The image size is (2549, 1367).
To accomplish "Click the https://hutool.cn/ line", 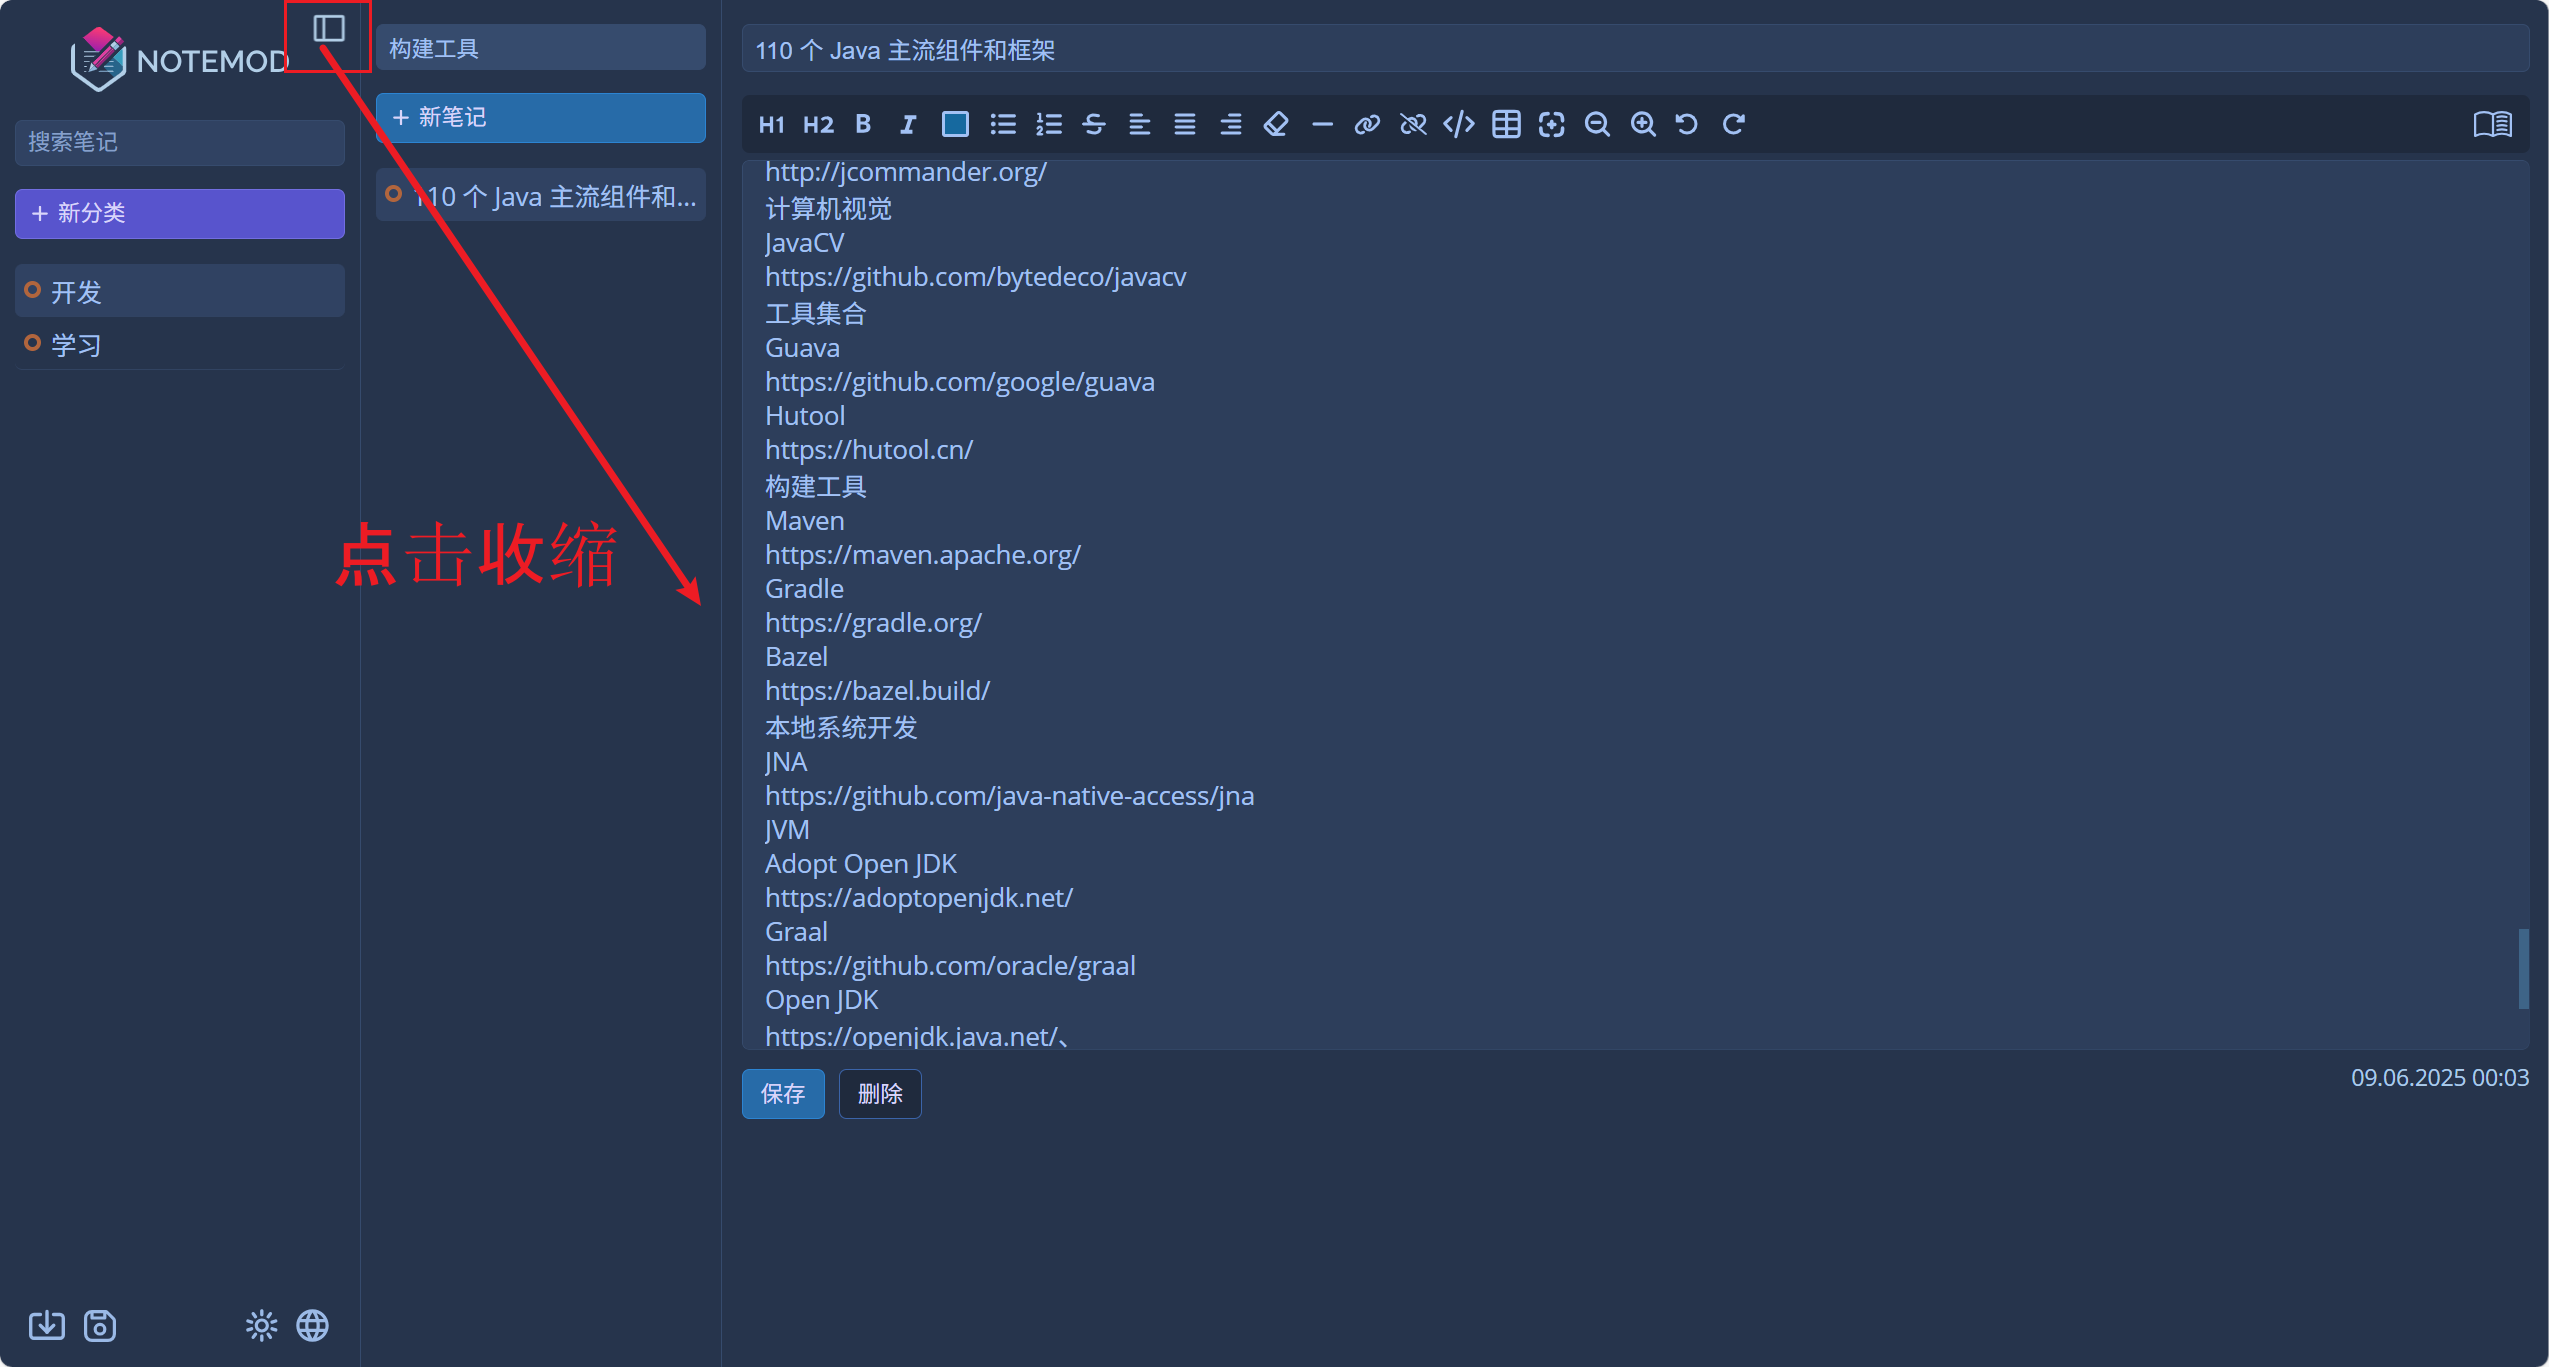I will 869,450.
